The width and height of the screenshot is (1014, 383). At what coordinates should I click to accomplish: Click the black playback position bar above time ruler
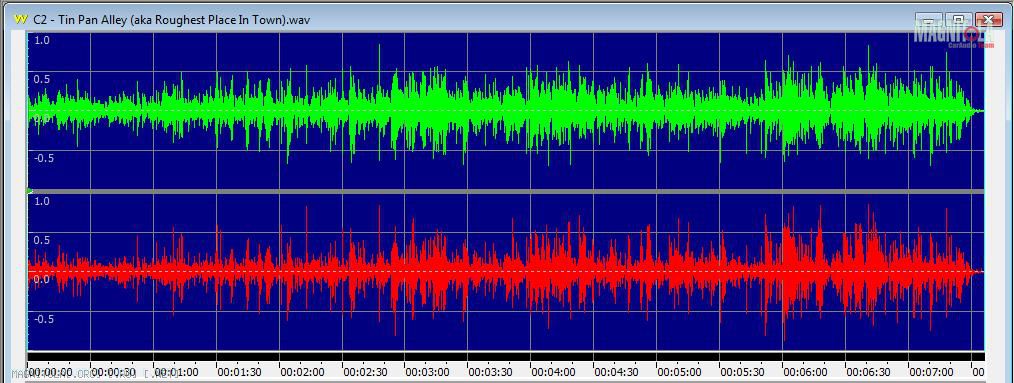pyautogui.click(x=505, y=356)
